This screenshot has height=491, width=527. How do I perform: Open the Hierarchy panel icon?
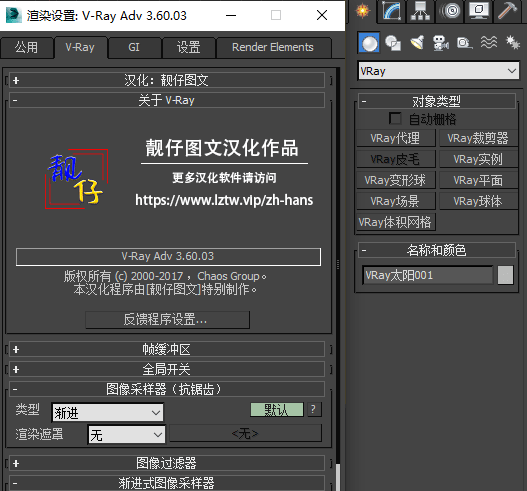point(420,11)
